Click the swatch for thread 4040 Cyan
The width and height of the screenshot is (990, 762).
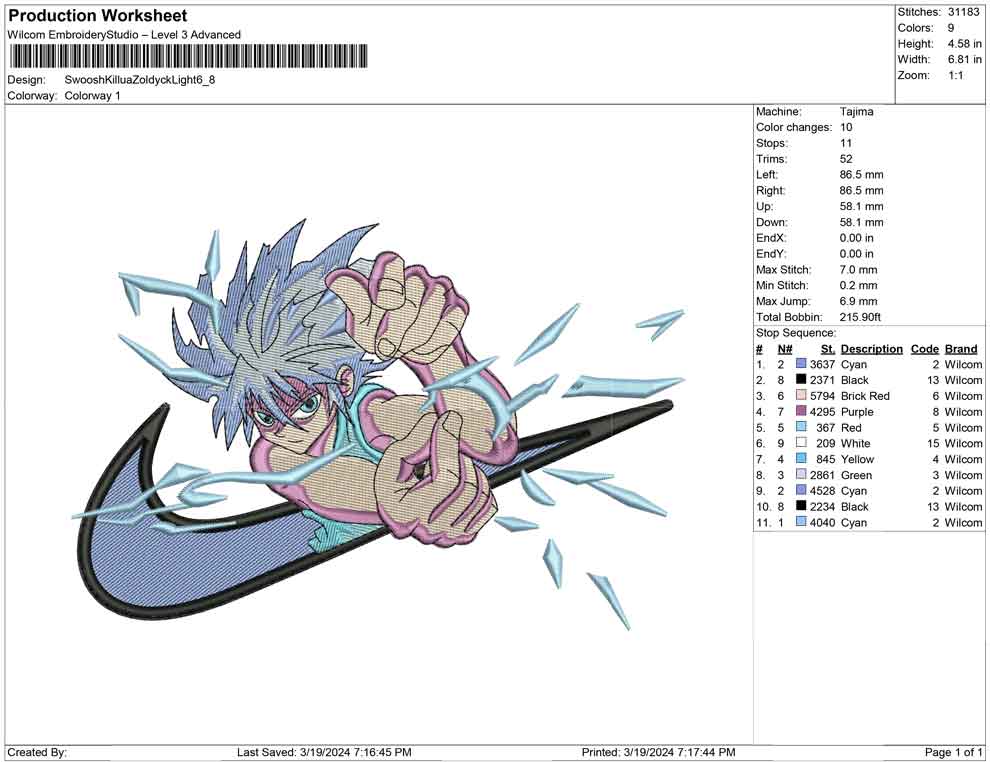pyautogui.click(x=801, y=522)
